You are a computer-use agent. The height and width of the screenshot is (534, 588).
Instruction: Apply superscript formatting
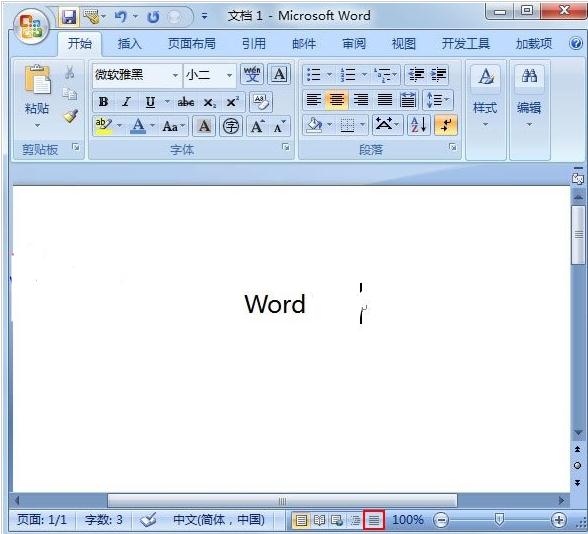(x=232, y=102)
